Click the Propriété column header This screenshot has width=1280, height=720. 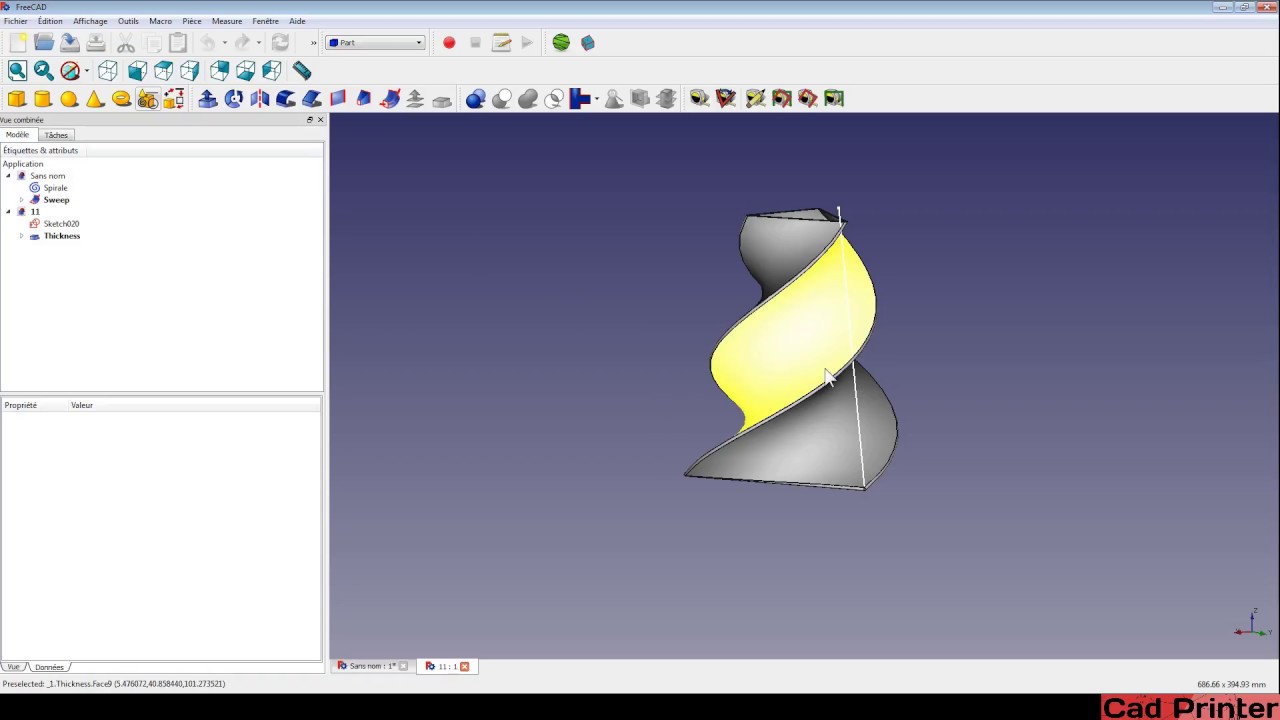[21, 405]
